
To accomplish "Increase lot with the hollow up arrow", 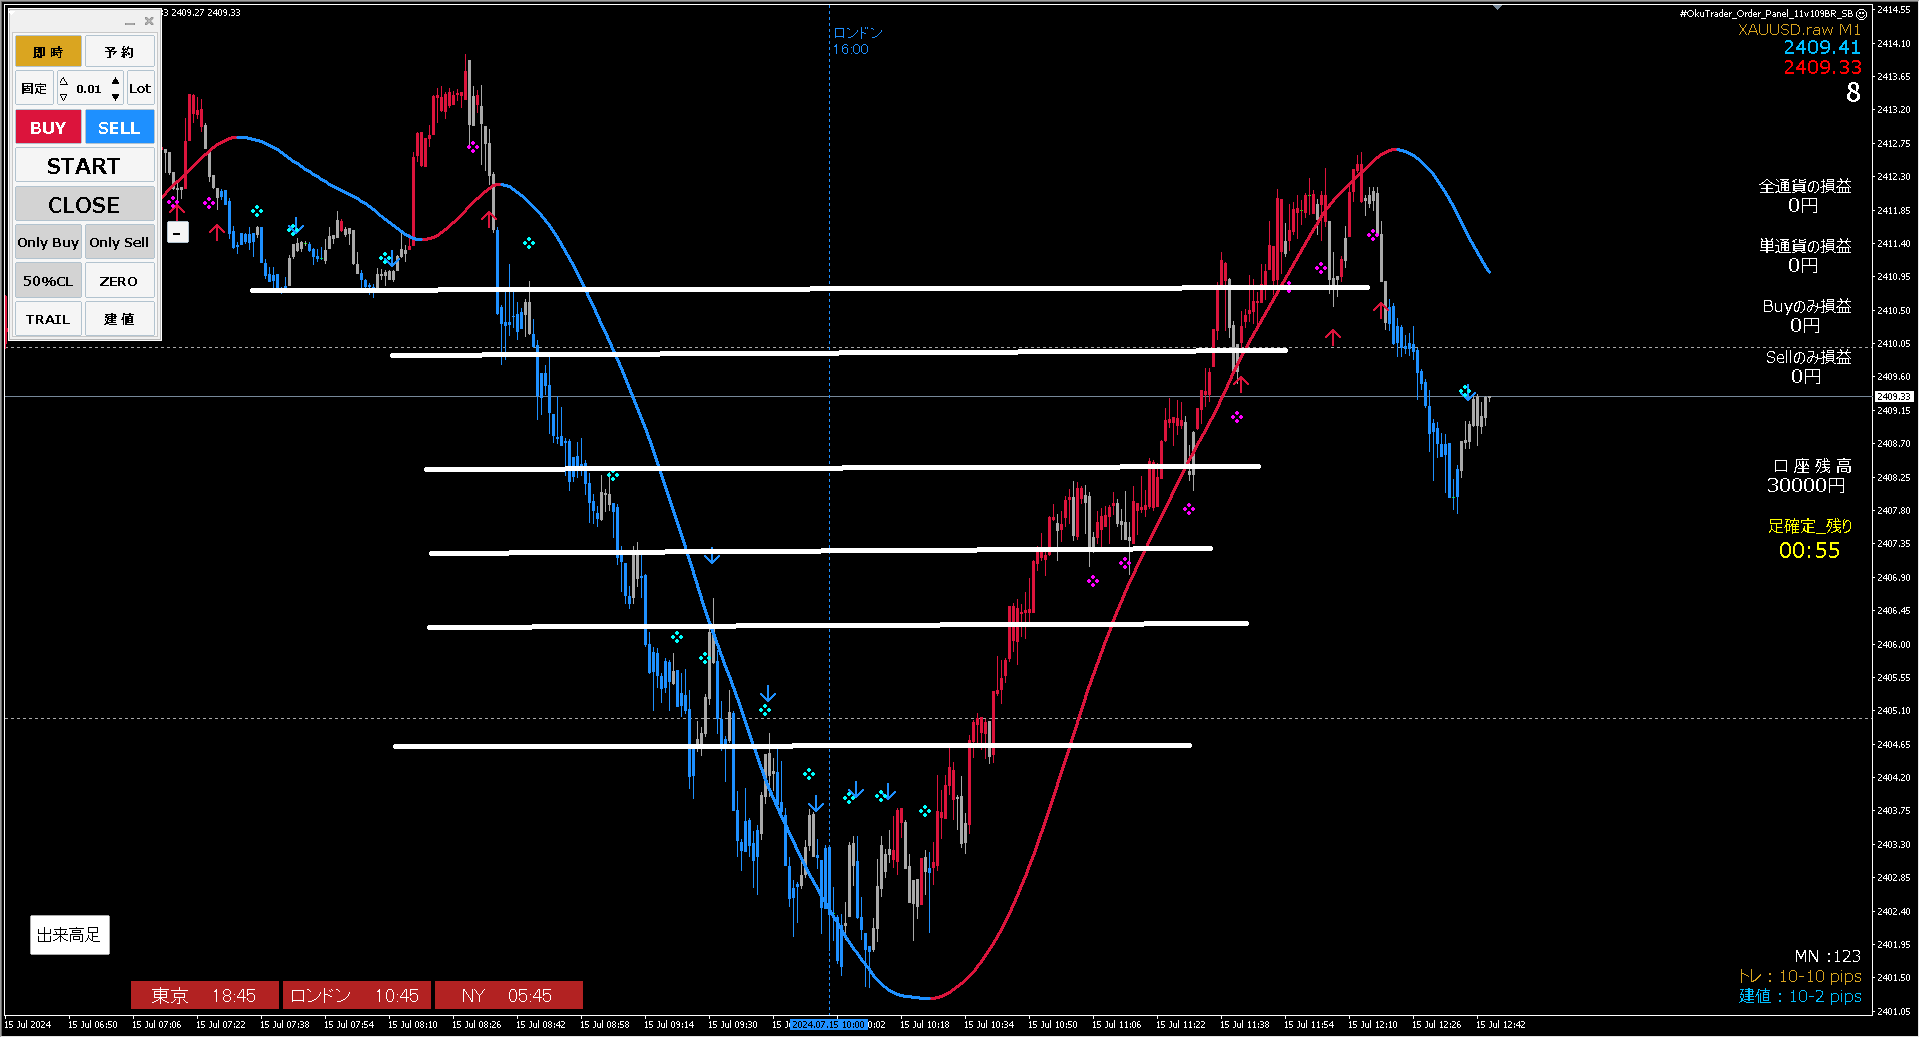I will pyautogui.click(x=63, y=81).
